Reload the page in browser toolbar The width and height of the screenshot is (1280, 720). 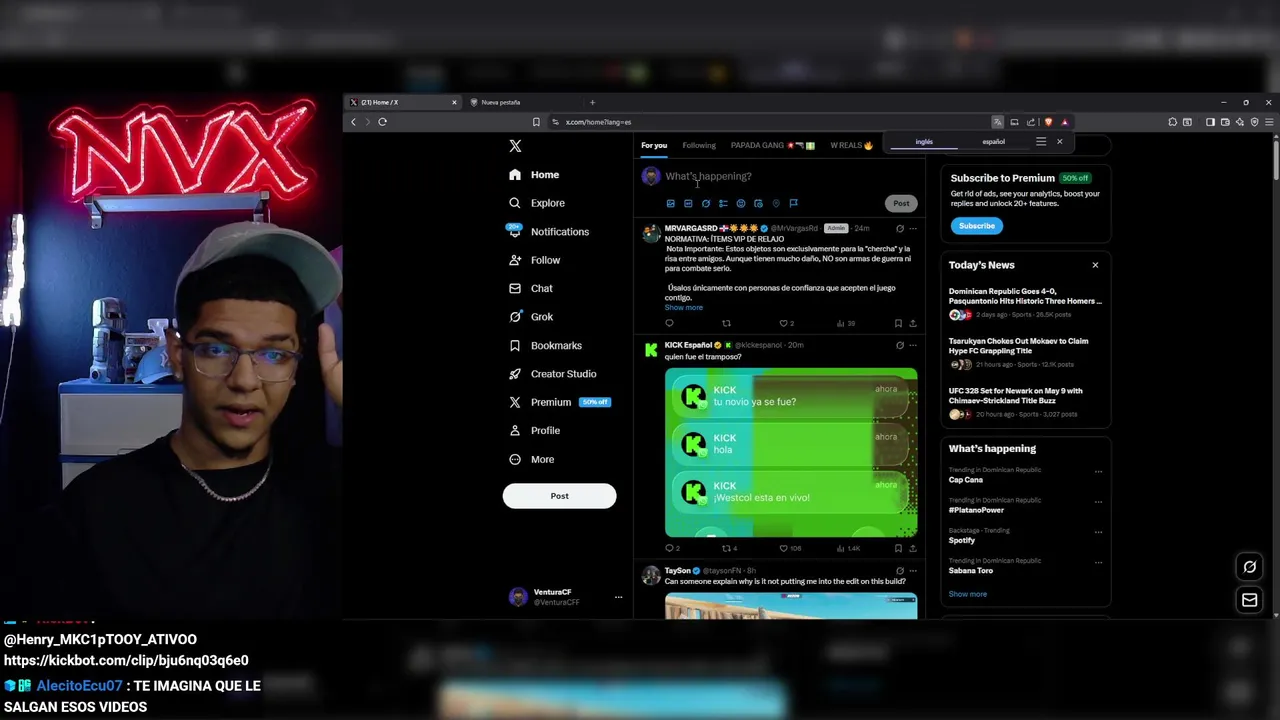pyautogui.click(x=382, y=122)
